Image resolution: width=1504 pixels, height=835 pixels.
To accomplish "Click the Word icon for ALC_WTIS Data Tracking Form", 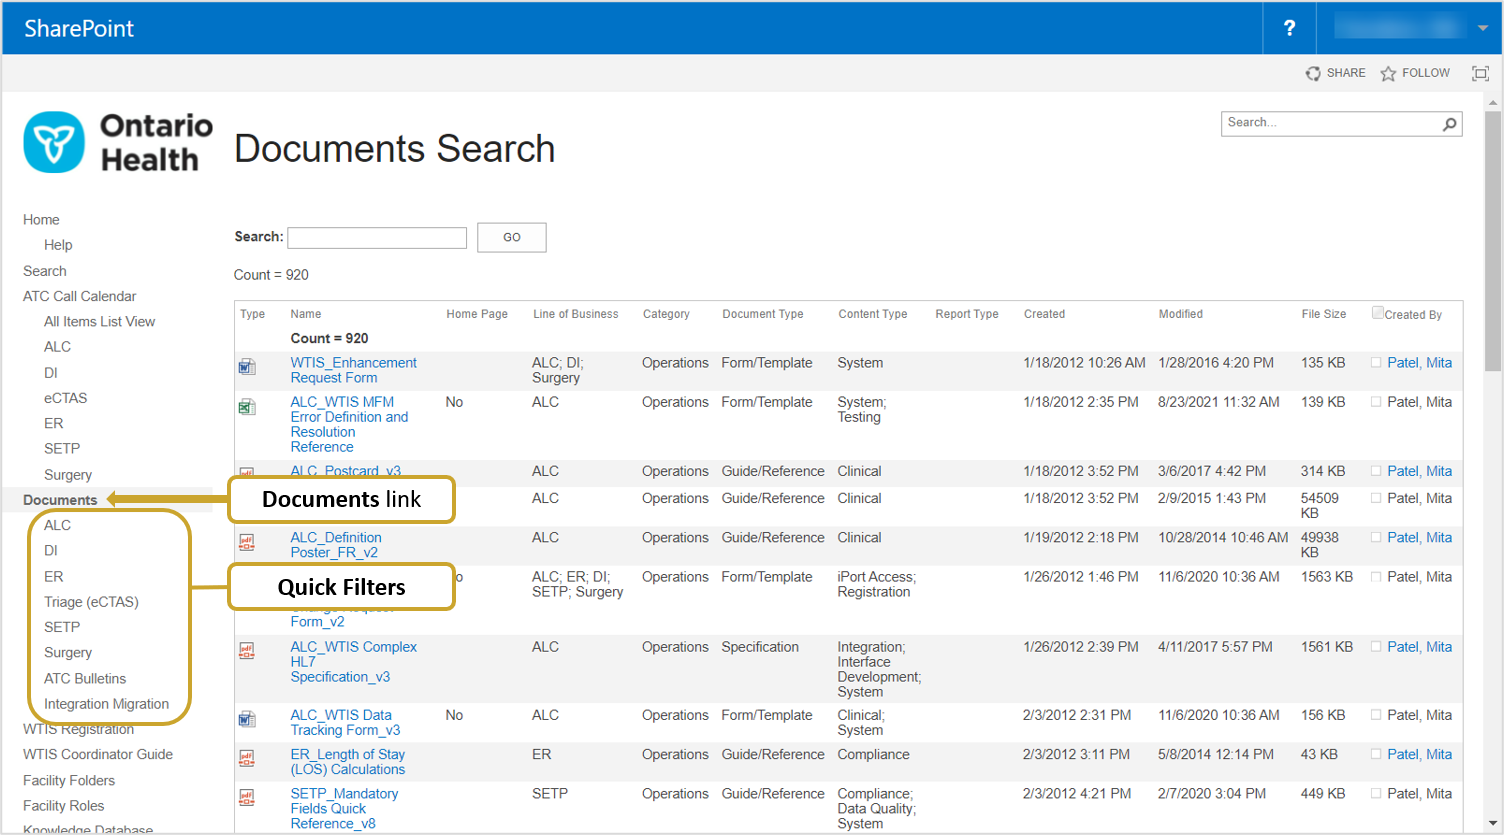I will pyautogui.click(x=247, y=719).
